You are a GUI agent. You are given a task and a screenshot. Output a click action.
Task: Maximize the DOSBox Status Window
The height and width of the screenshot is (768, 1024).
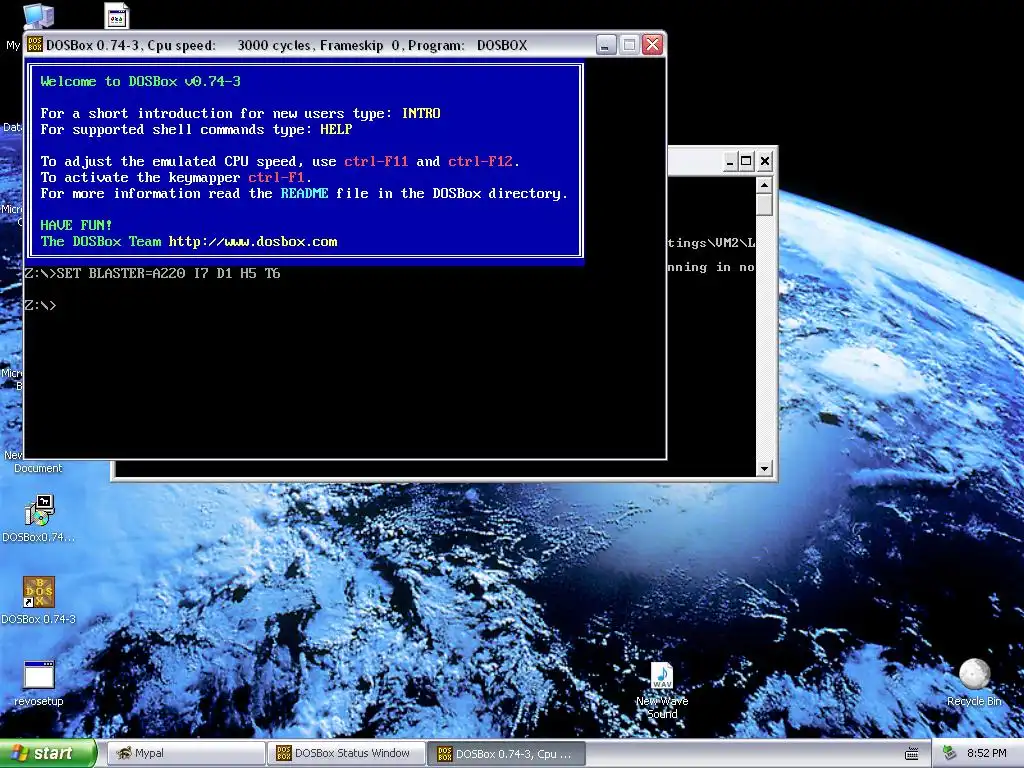[x=746, y=161]
